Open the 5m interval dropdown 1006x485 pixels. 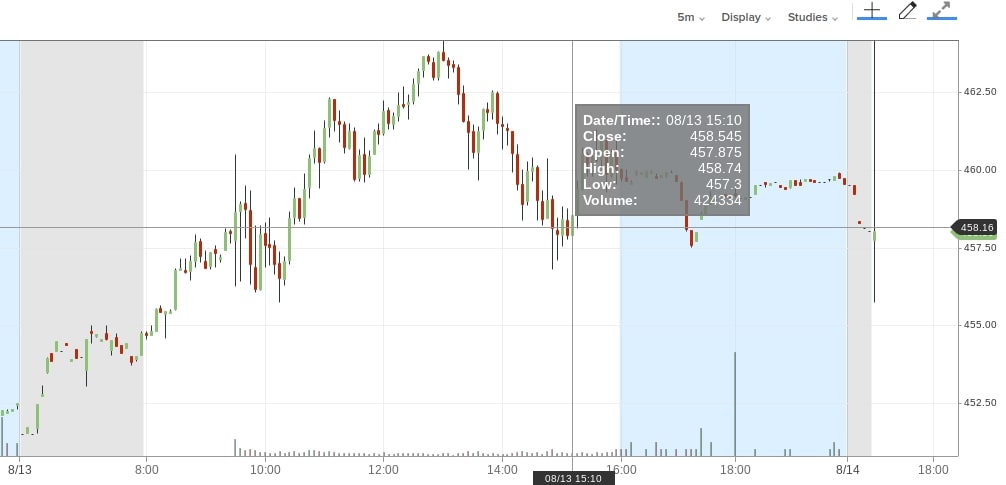click(x=690, y=18)
